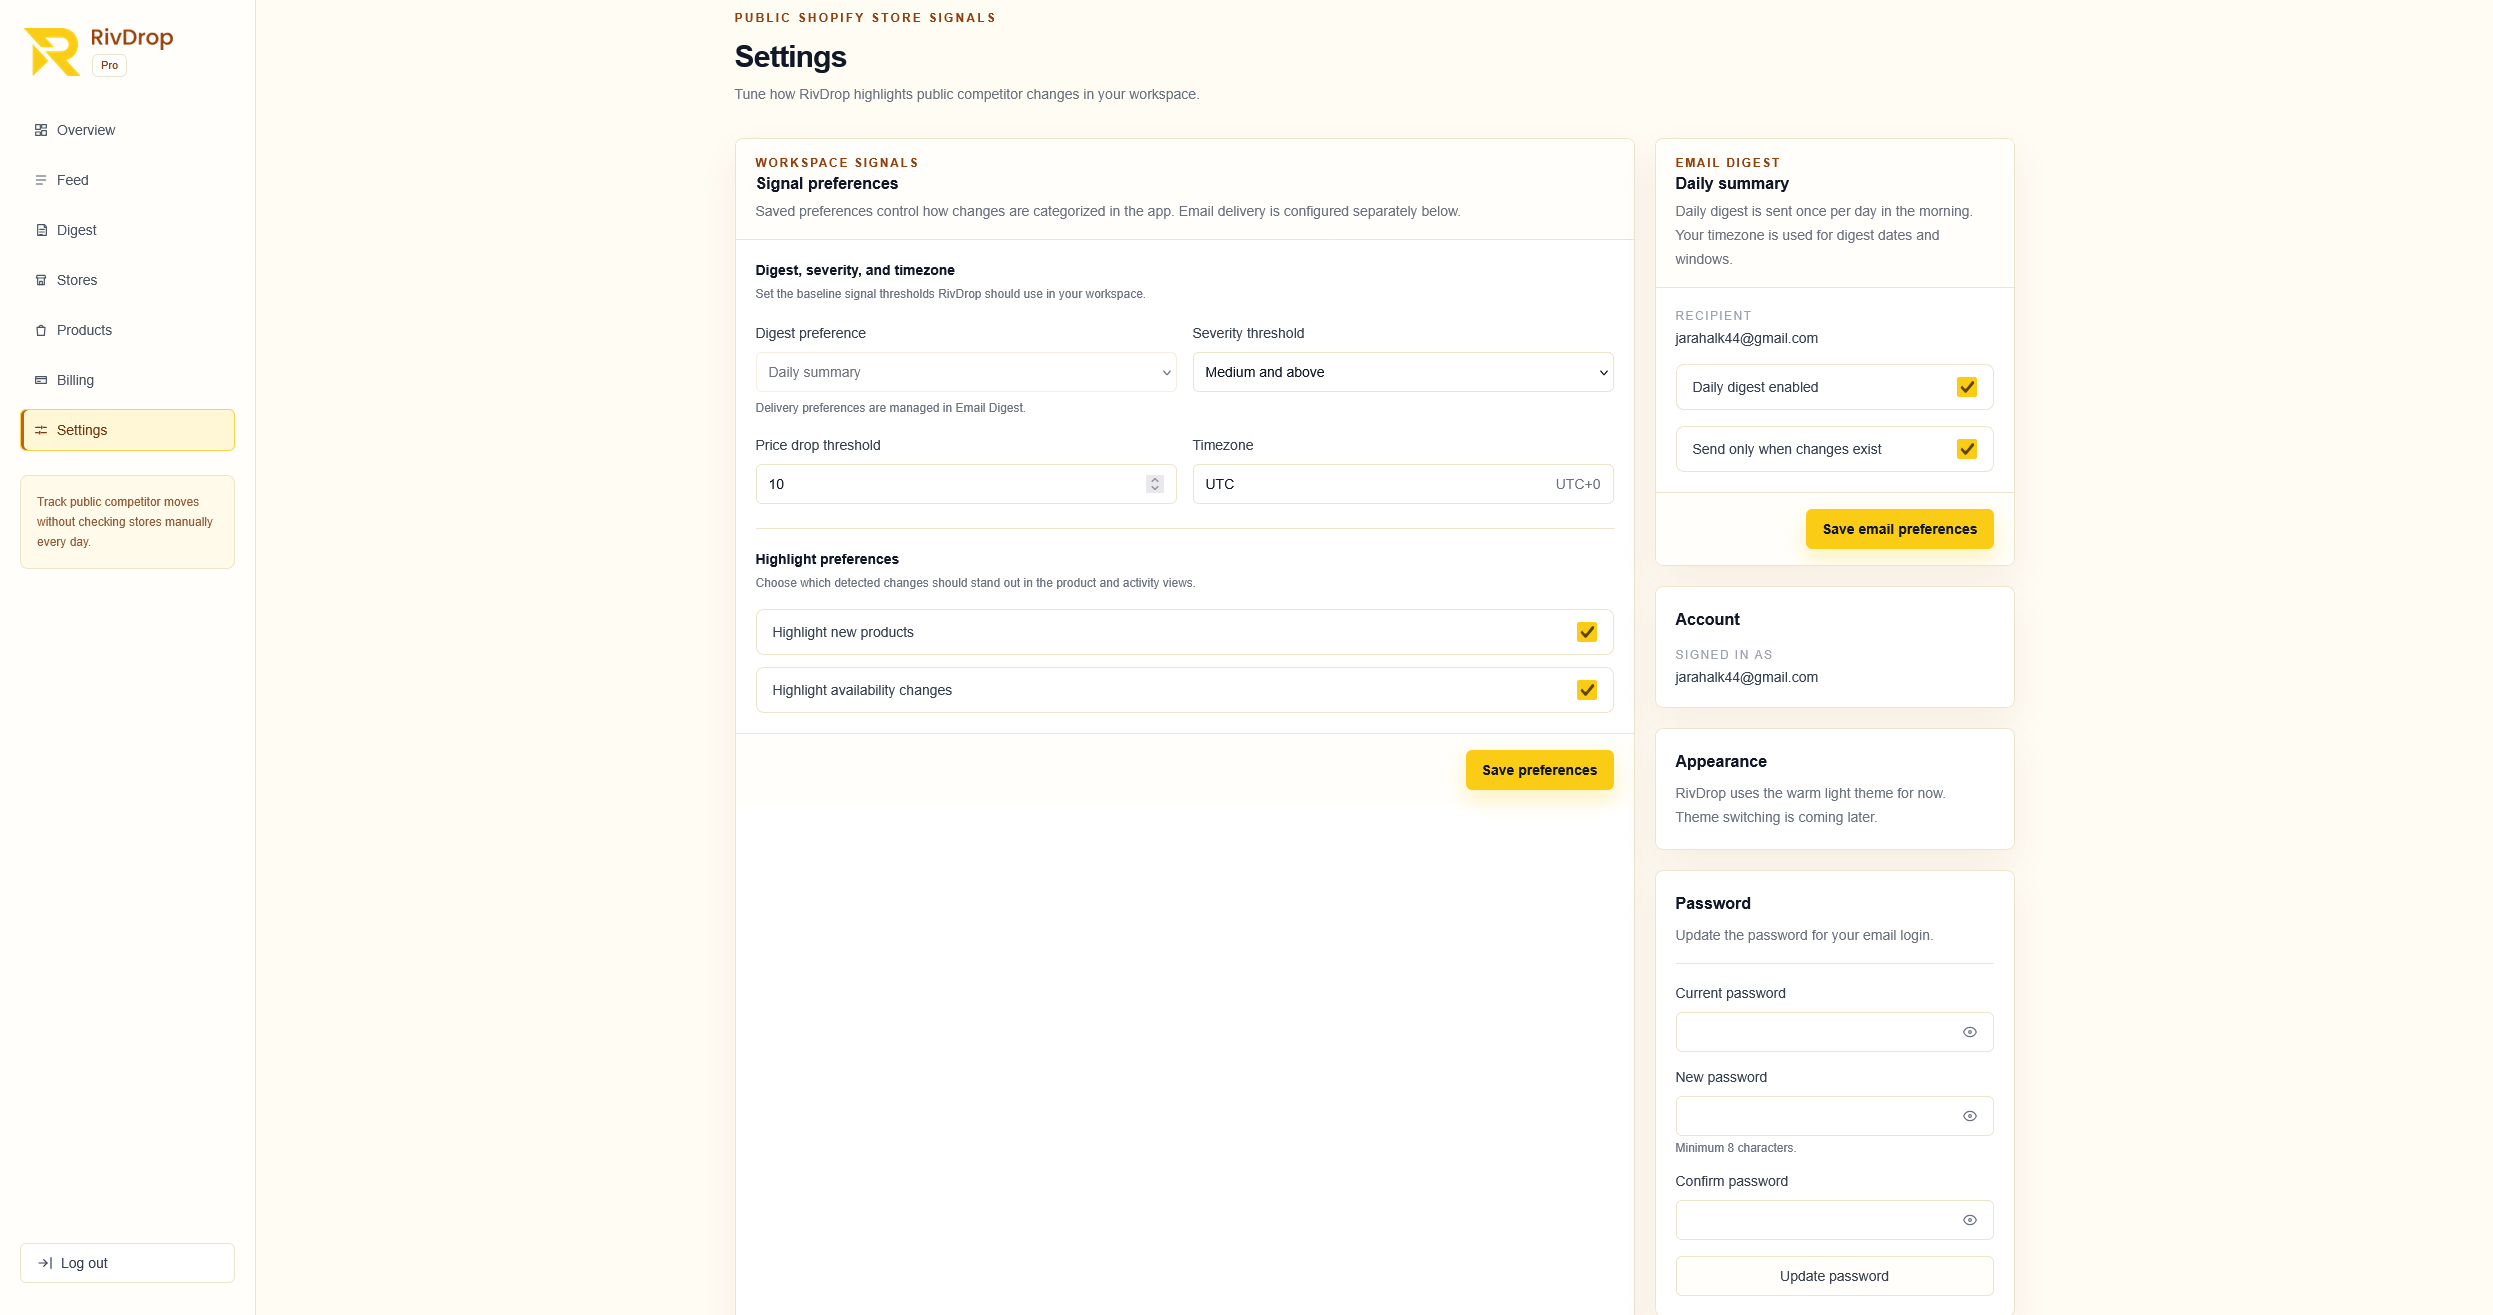
Task: Click the Overview grid icon in sidebar
Action: [41, 130]
